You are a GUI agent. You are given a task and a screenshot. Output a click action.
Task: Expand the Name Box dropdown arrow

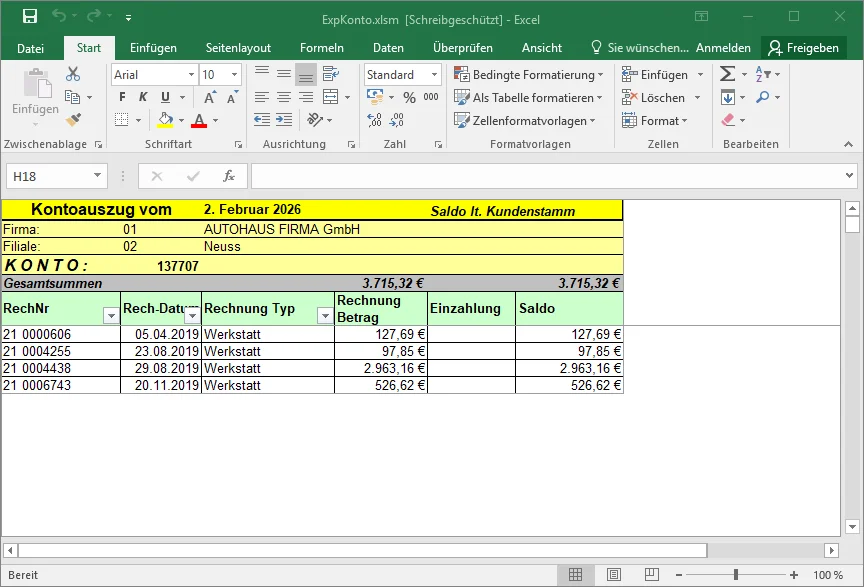[97, 176]
